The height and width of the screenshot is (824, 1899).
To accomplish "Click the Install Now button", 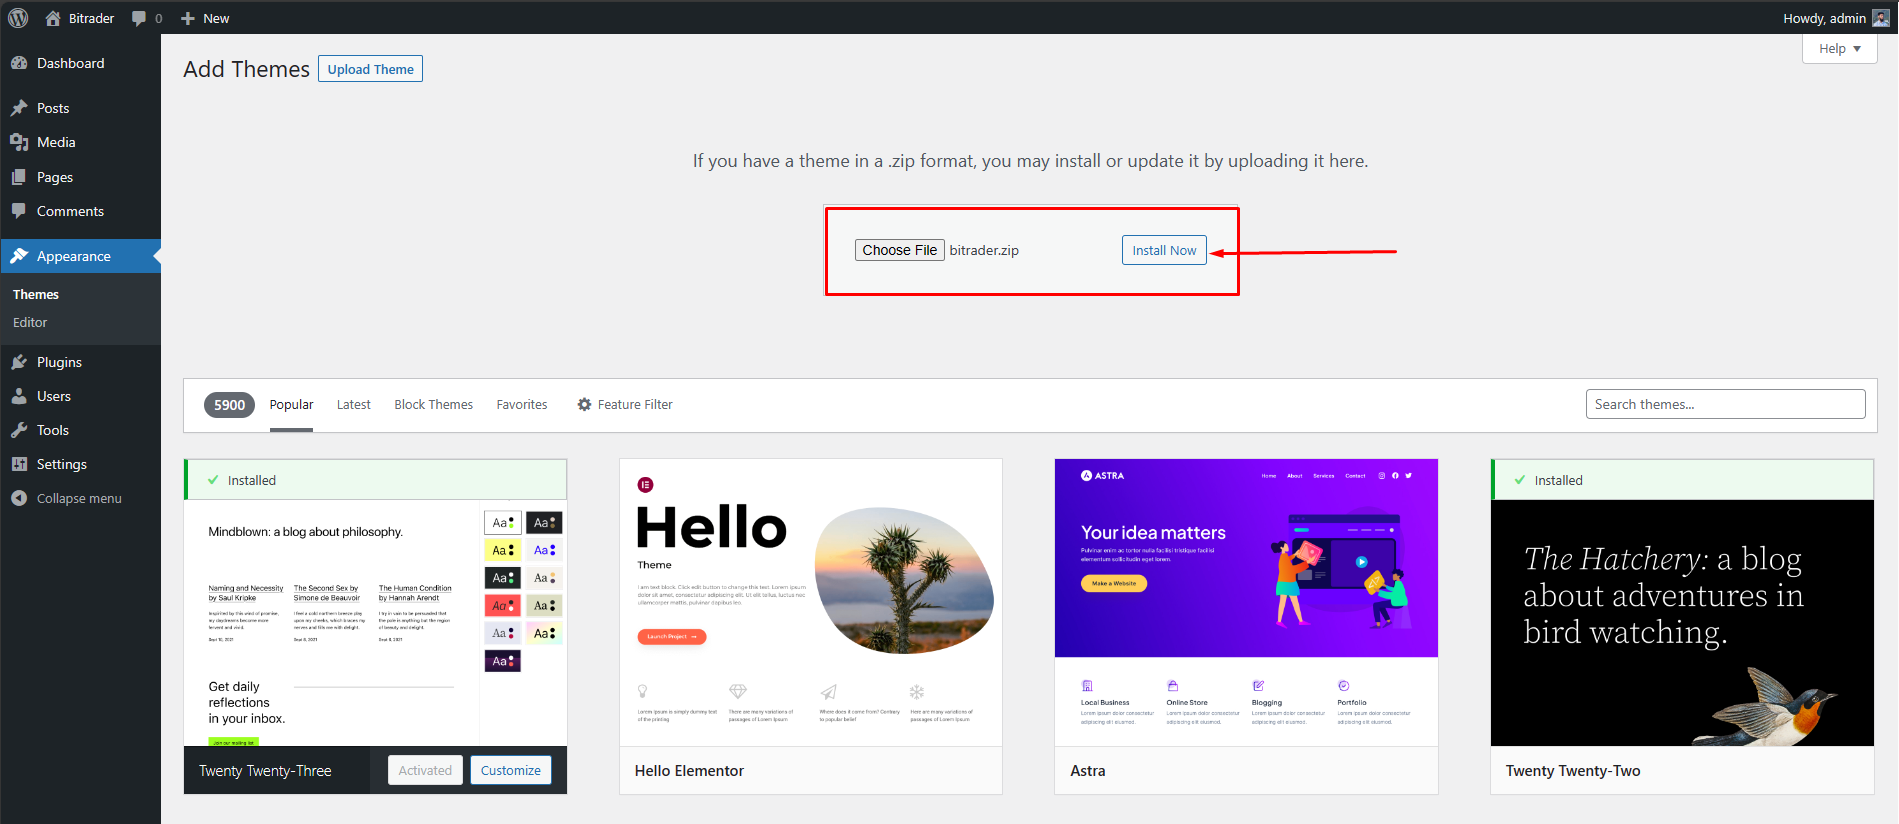I will click(1163, 250).
